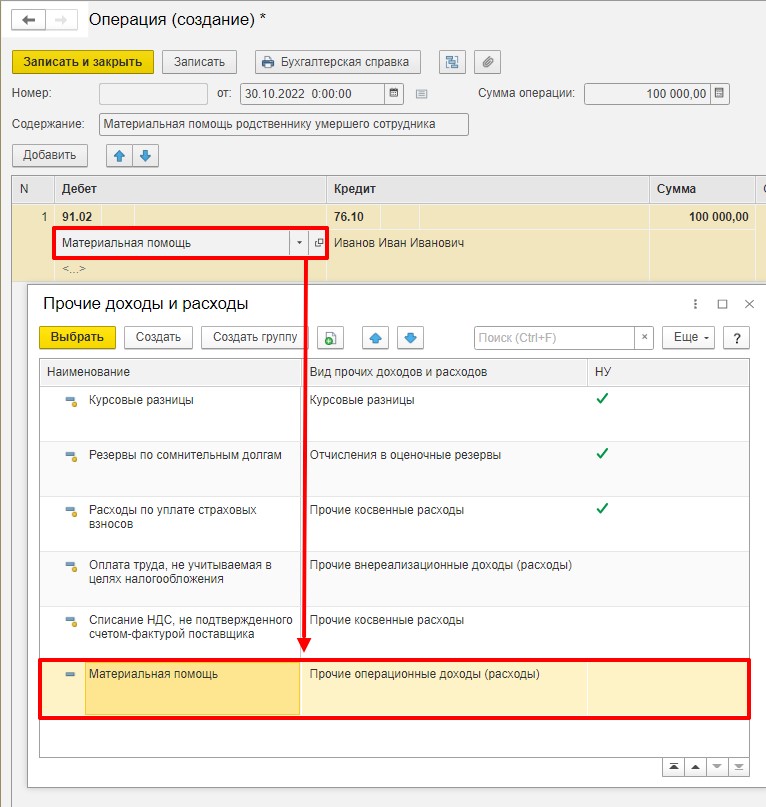766x807 pixels.
Task: Select the Курсовые разницы row name
Action: 141,400
